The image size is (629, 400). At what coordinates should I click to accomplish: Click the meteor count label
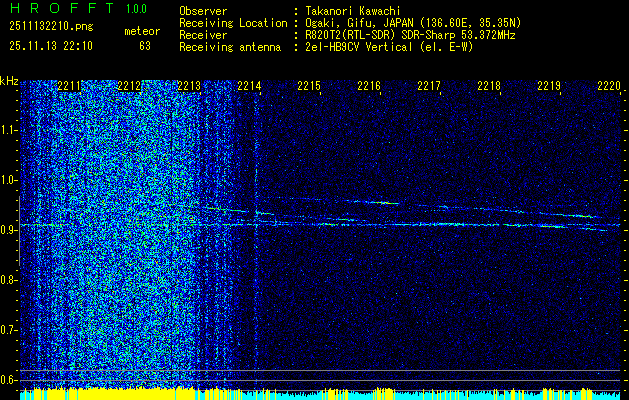(x=142, y=31)
